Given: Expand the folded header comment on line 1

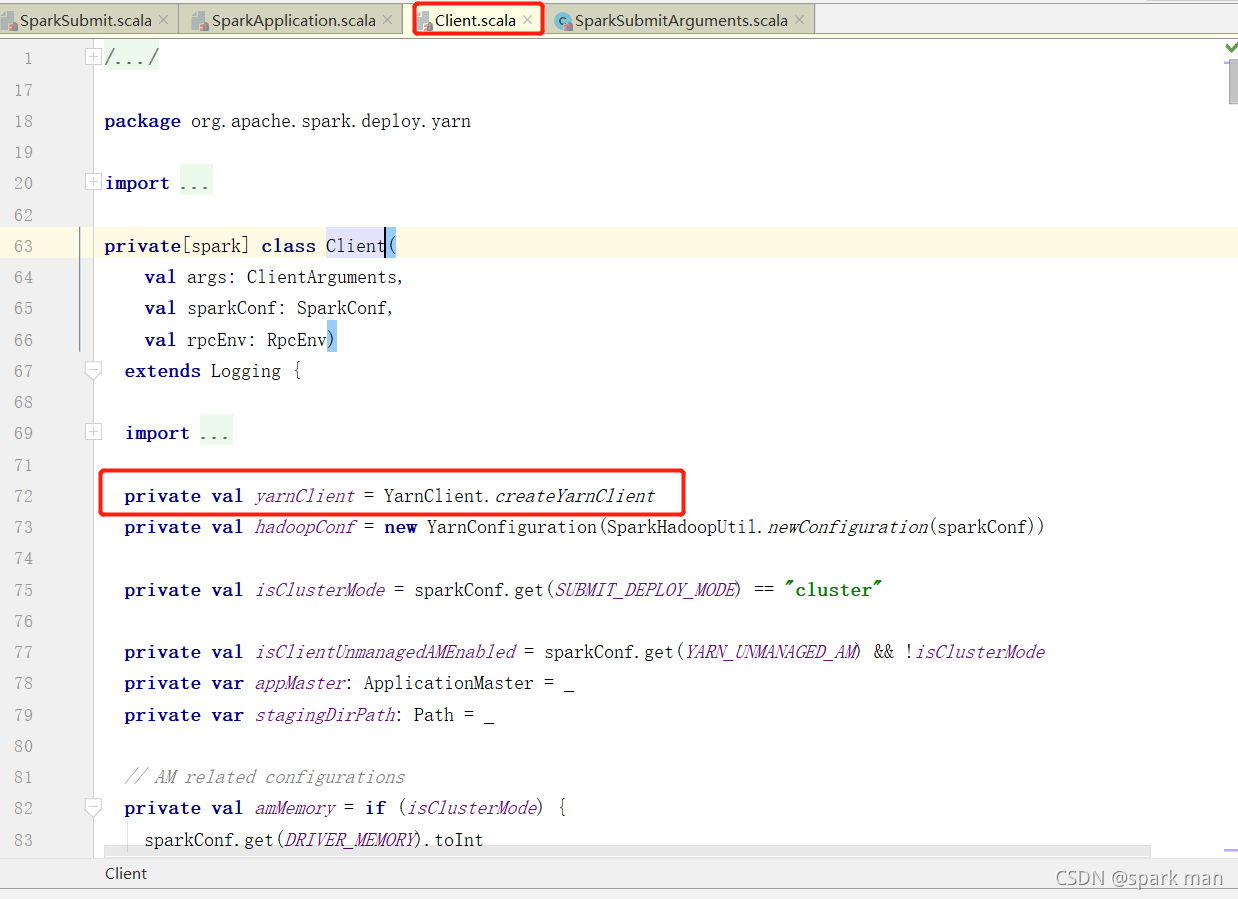Looking at the screenshot, I should pos(93,58).
